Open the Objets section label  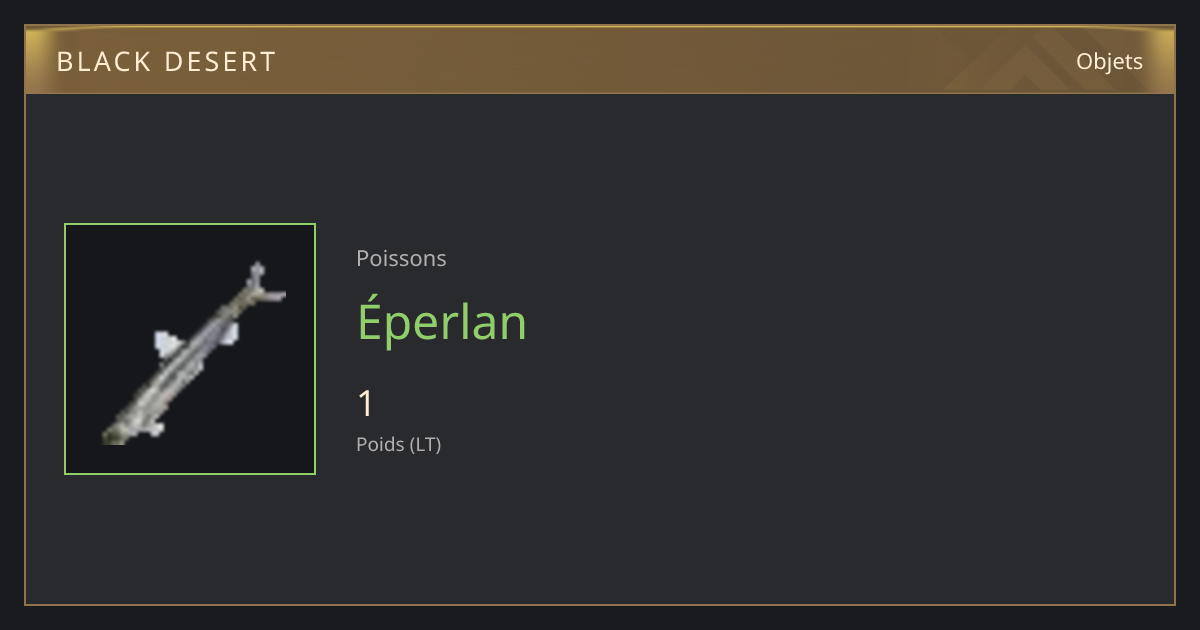[1109, 62]
